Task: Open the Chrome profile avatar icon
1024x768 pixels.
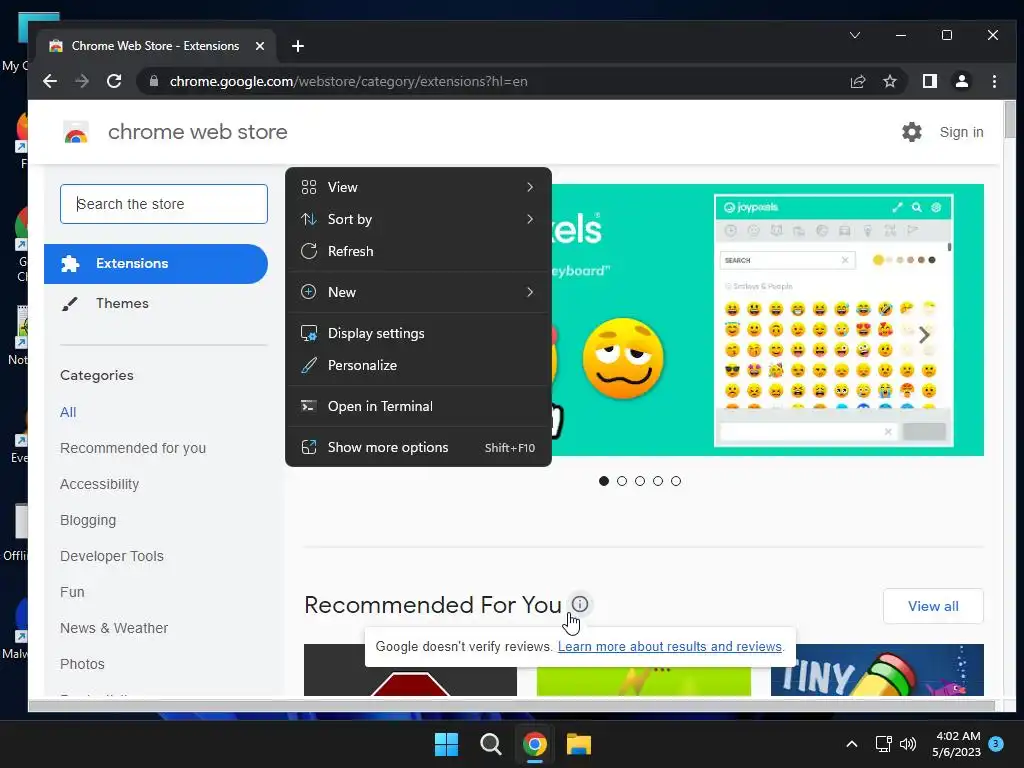Action: pos(961,81)
